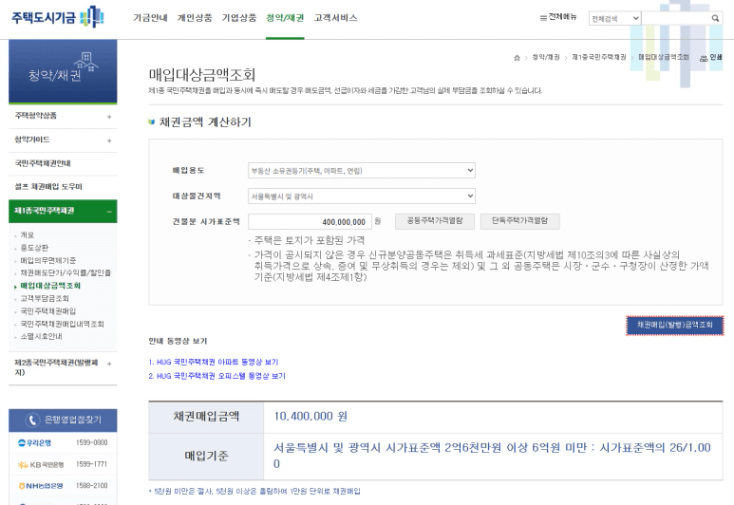Click the 1599-1771 phone number
This screenshot has height=505, width=734.
(91, 464)
